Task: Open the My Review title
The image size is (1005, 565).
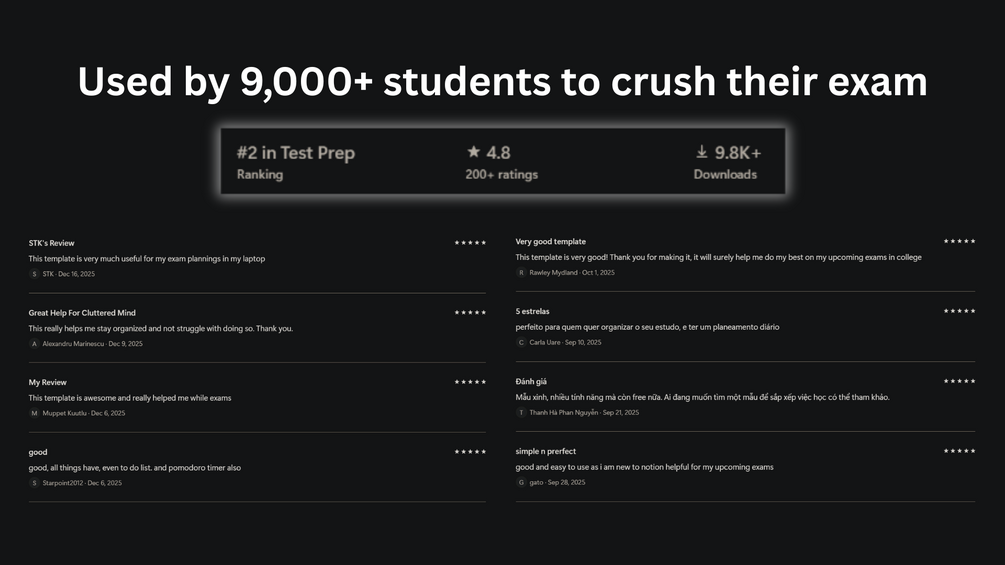Action: (x=48, y=382)
